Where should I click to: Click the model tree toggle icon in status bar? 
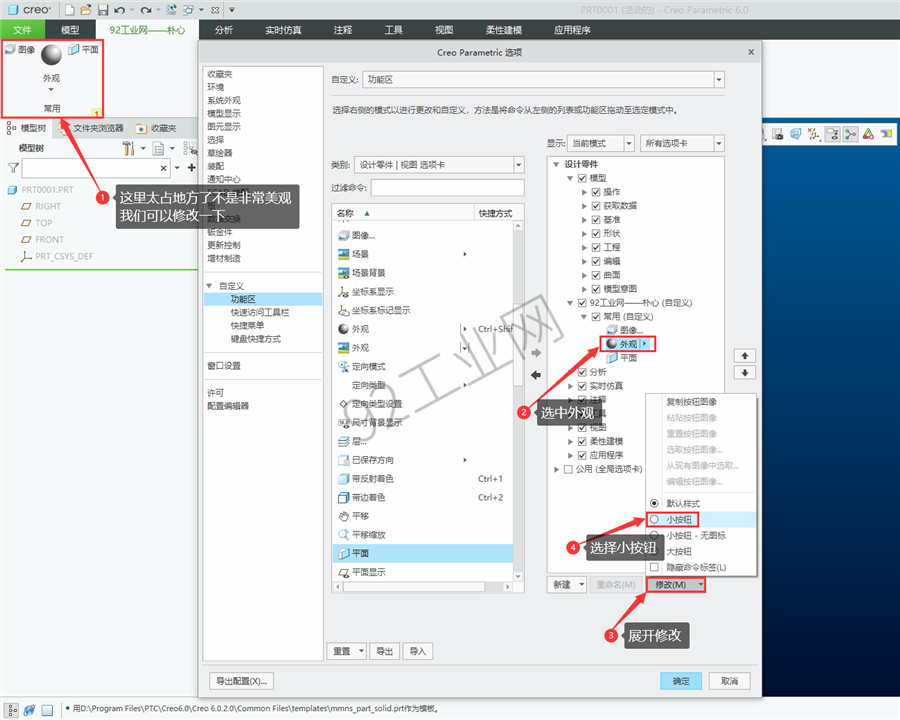tap(12, 710)
